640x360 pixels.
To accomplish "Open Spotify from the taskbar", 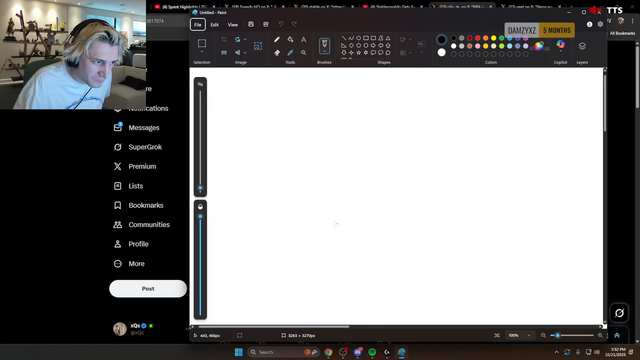I will click(372, 352).
